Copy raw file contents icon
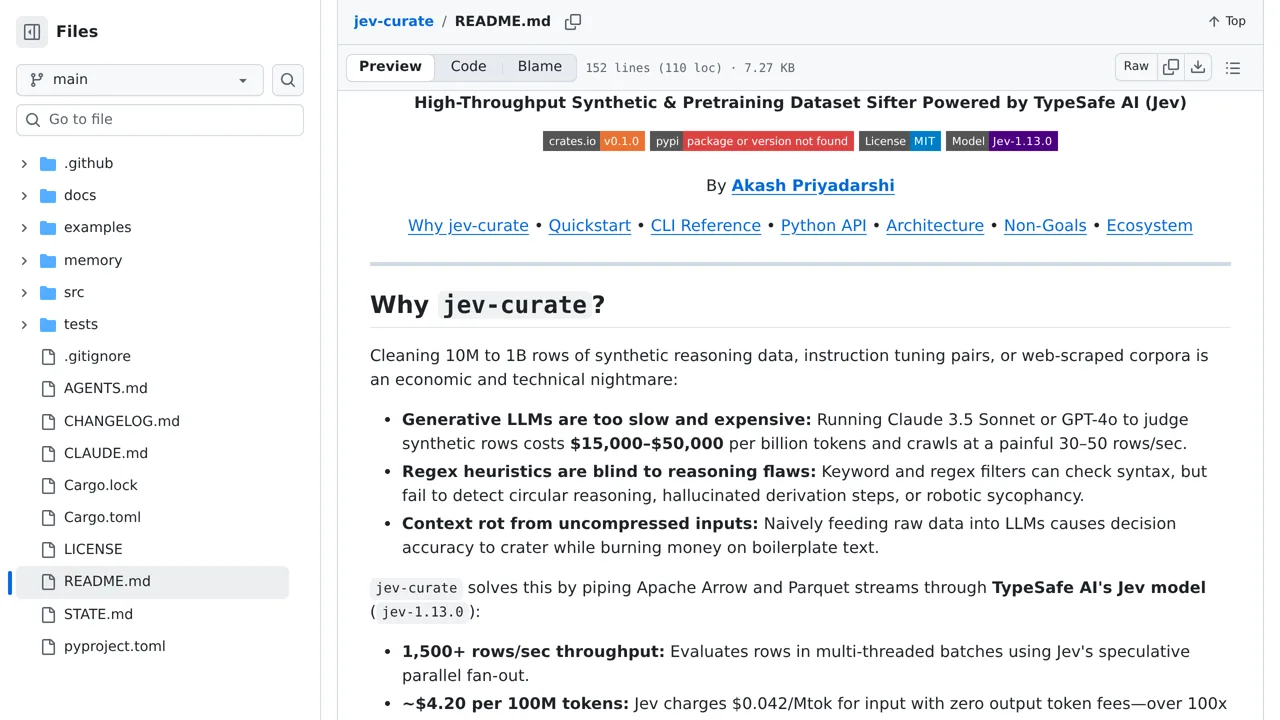 pos(1171,67)
